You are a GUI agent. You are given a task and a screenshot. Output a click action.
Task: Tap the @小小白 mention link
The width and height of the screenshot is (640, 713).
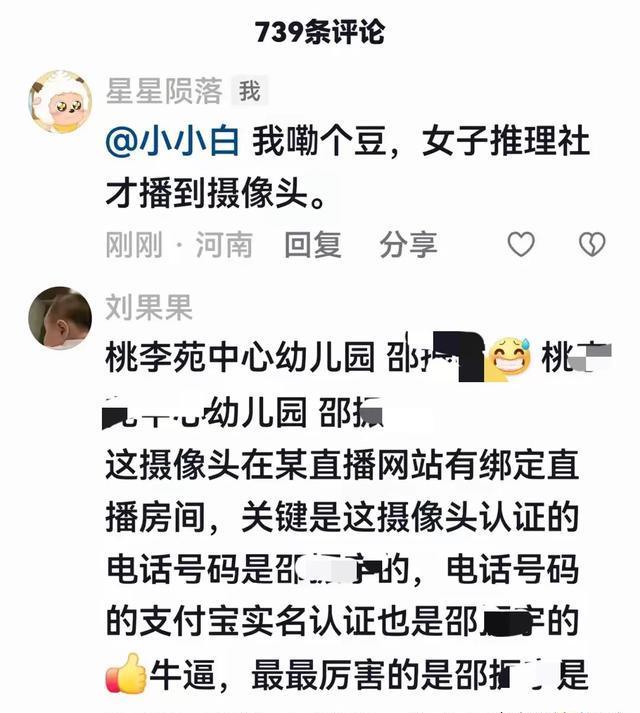172,141
